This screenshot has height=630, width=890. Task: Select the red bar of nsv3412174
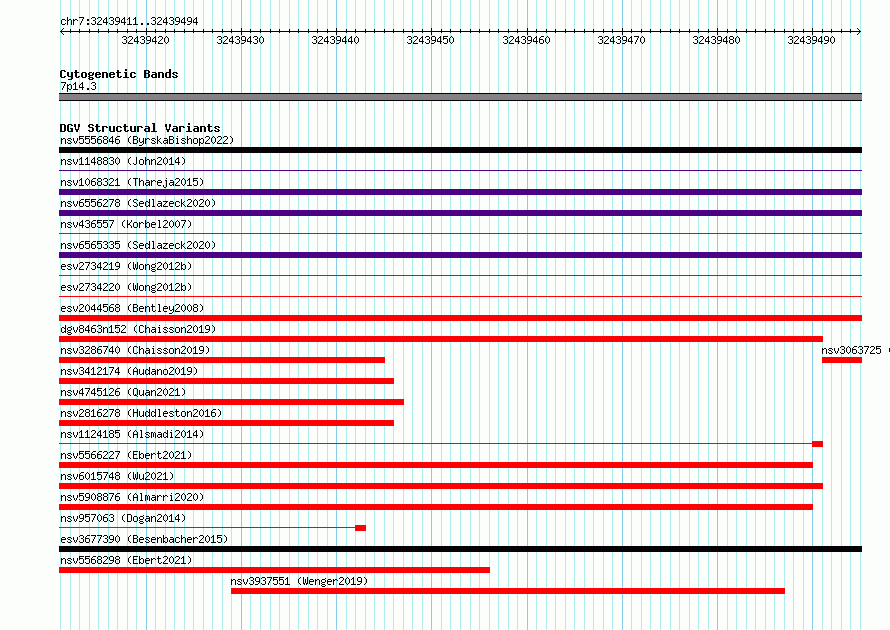click(226, 381)
